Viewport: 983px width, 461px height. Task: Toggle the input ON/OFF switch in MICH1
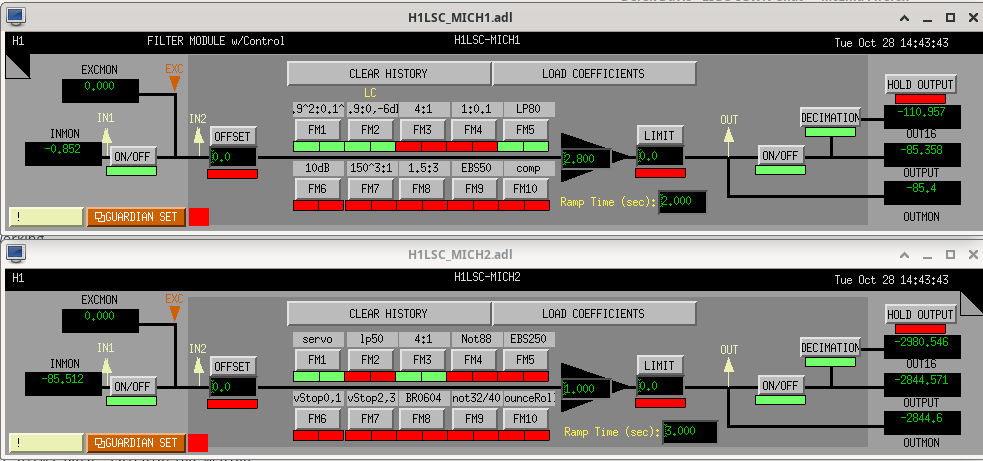(x=131, y=157)
